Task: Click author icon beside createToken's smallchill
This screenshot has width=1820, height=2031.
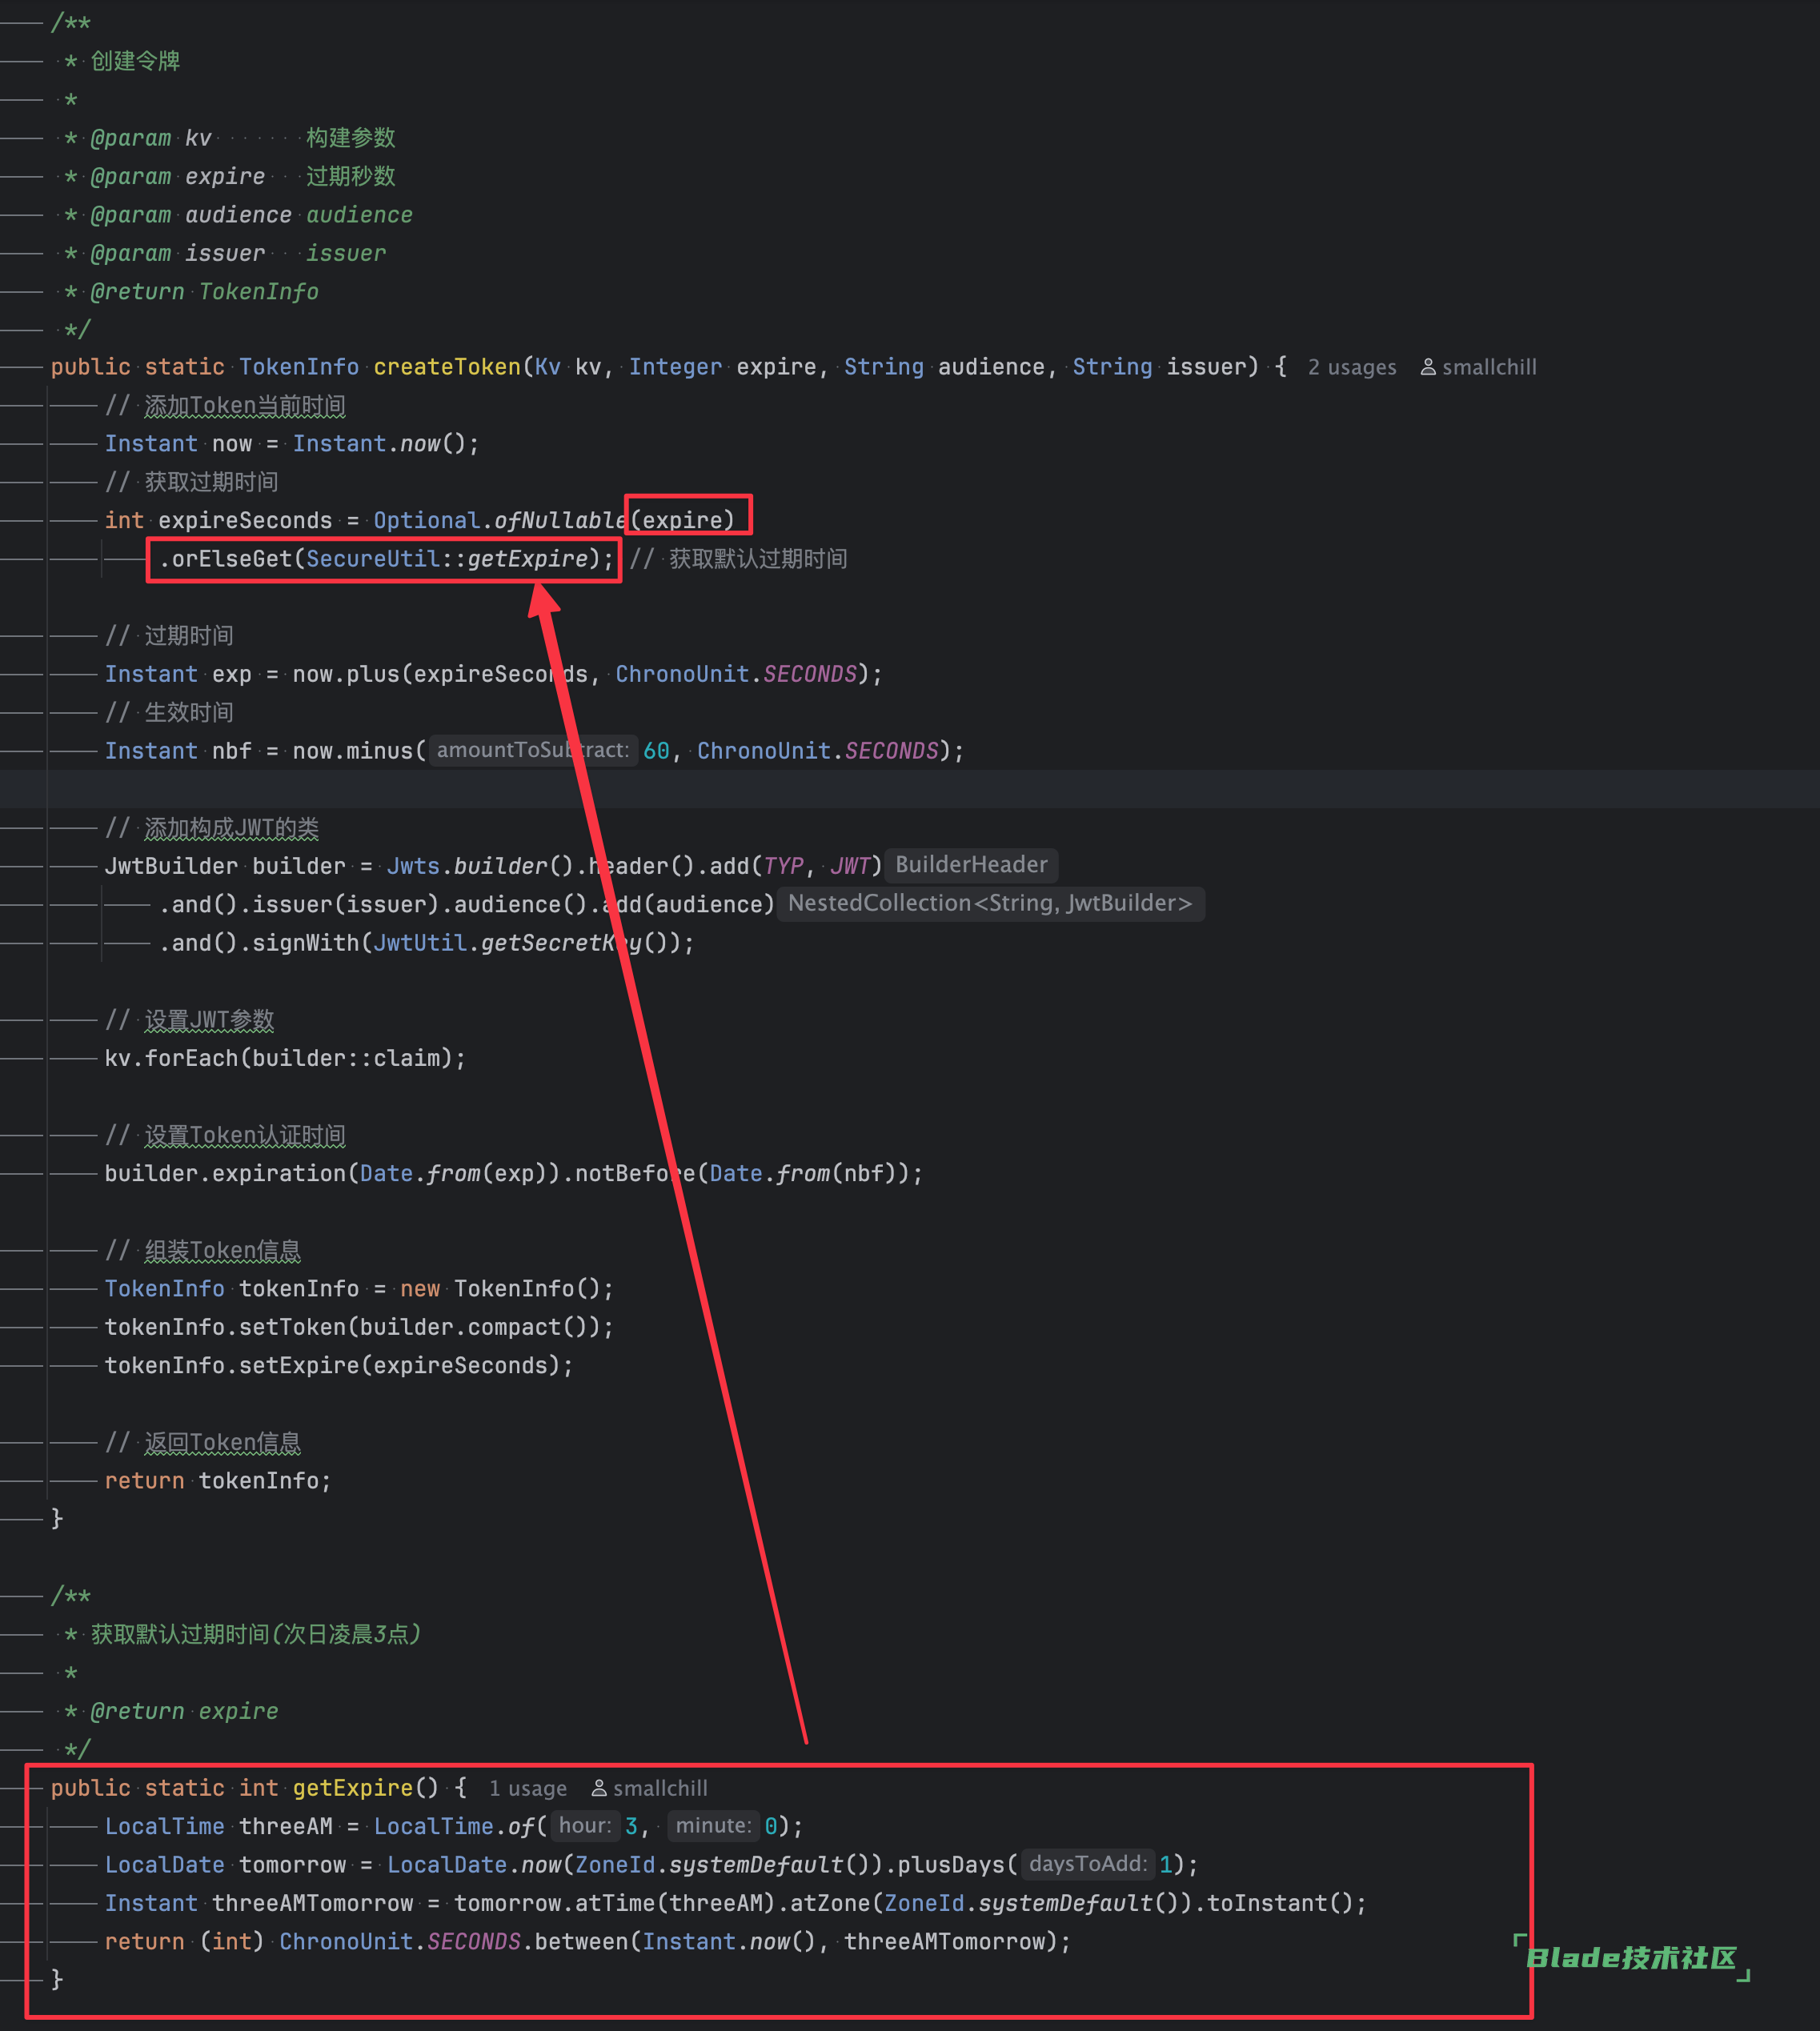Action: pyautogui.click(x=1428, y=368)
